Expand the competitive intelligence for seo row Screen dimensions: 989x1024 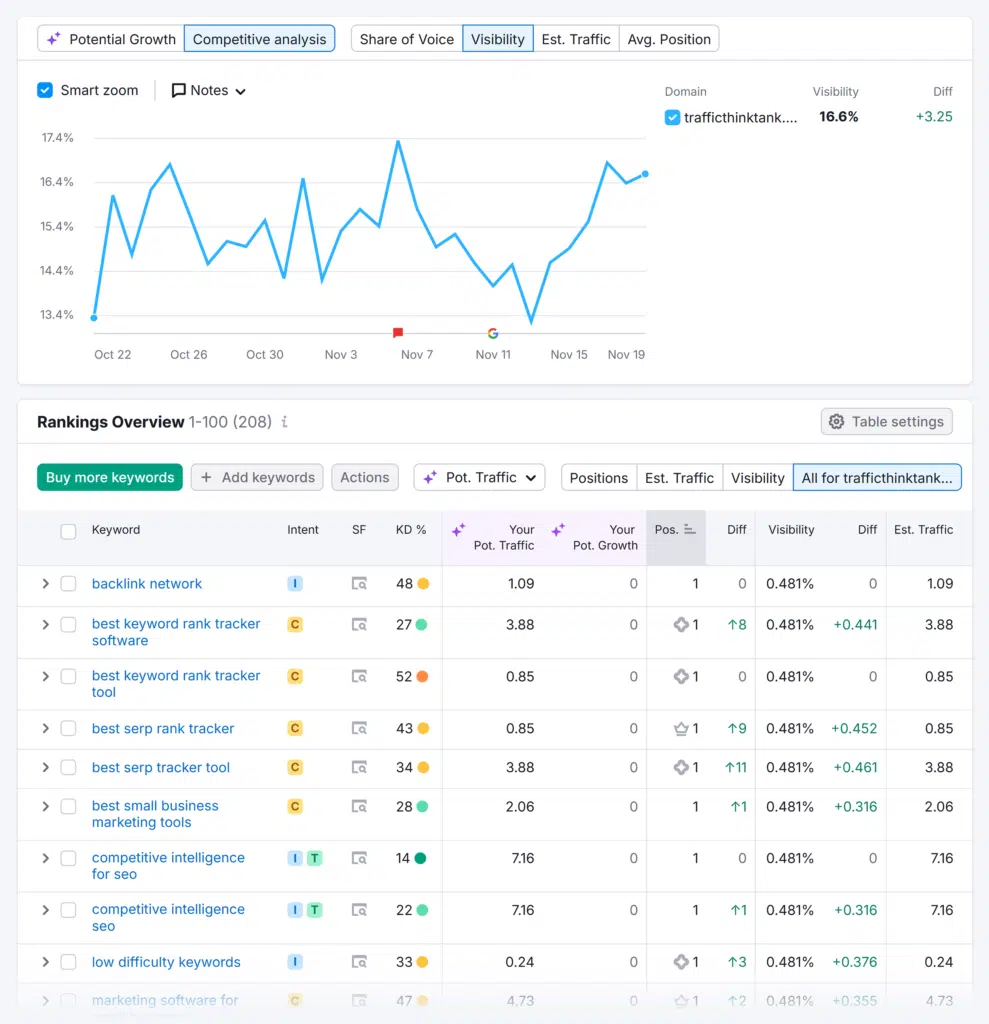click(45, 858)
